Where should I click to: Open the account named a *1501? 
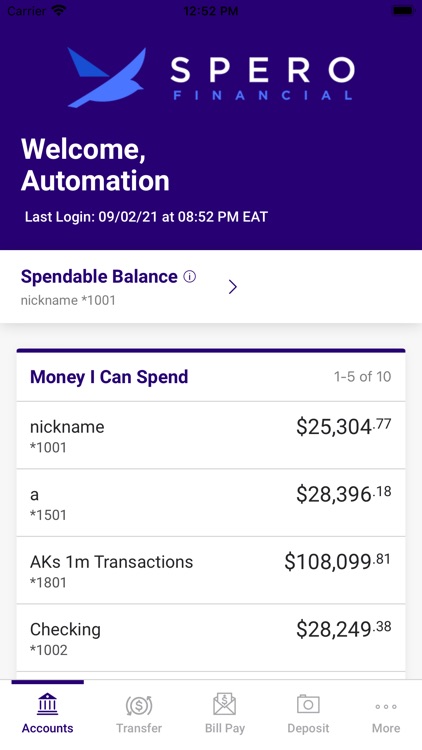tap(211, 503)
